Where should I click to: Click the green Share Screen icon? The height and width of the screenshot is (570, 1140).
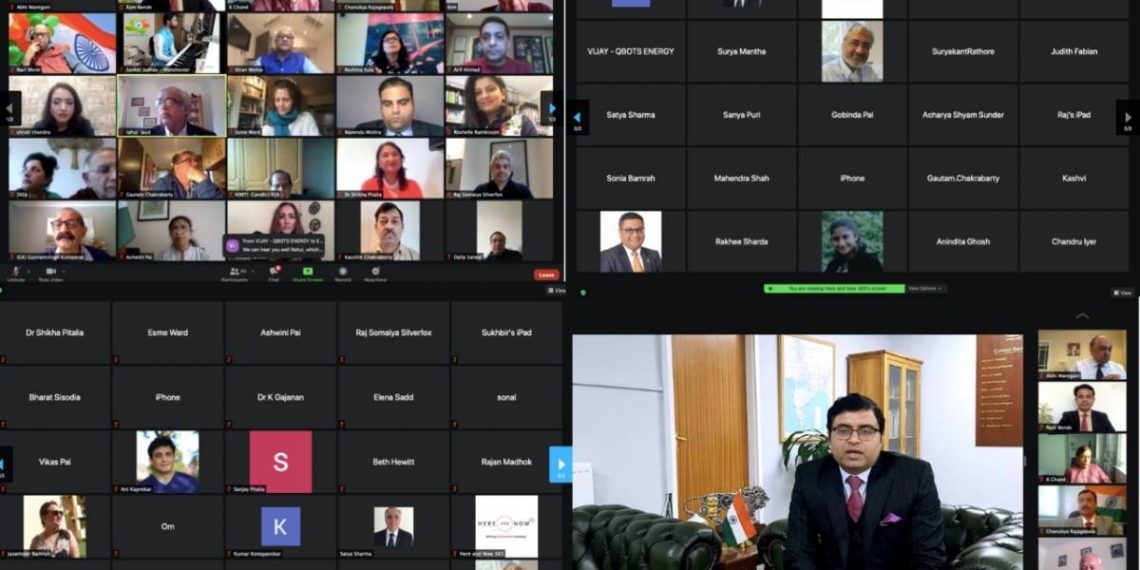308,271
